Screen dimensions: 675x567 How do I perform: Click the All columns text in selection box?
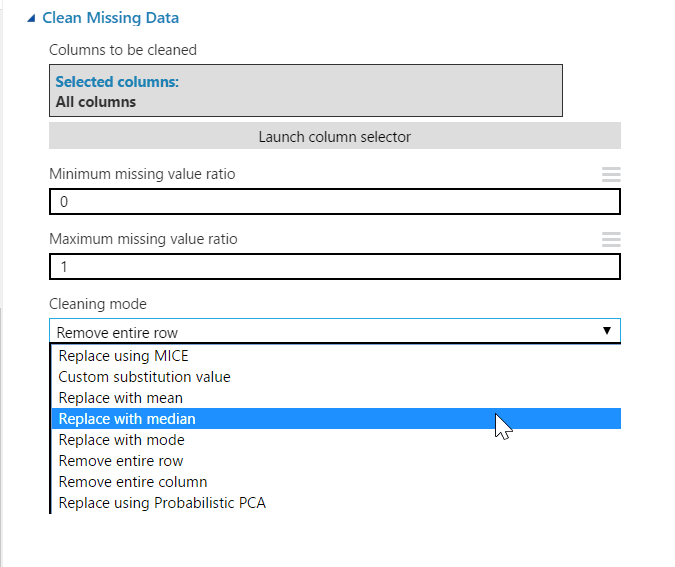pyautogui.click(x=96, y=101)
